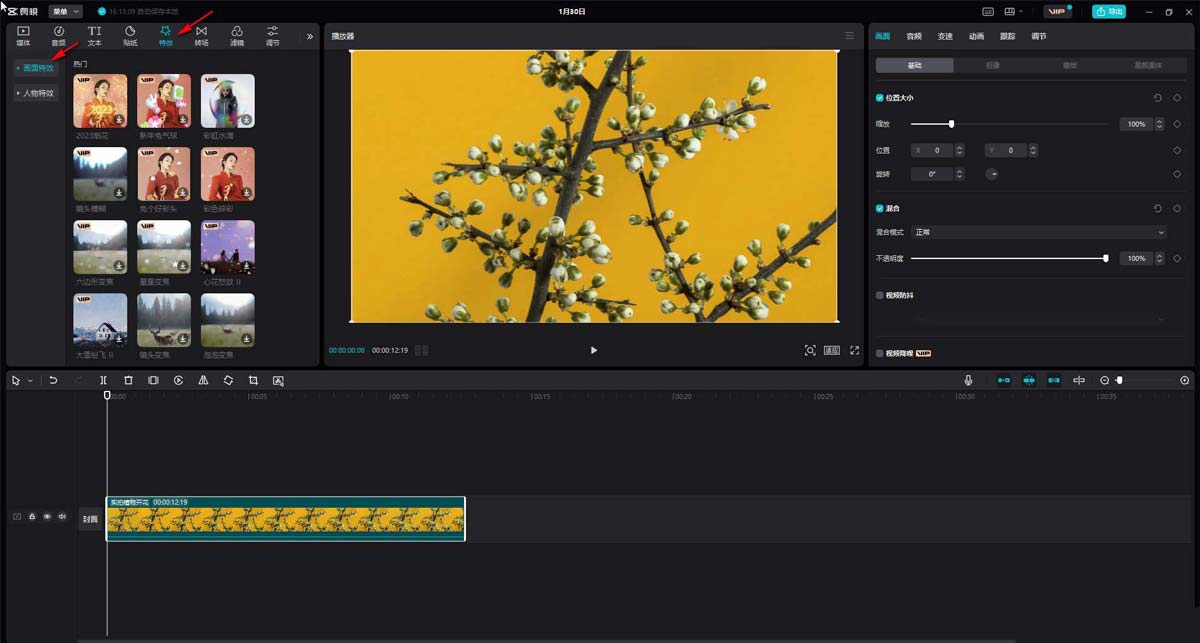Click the delete trash icon in timeline toolbar
The height and width of the screenshot is (643, 1200).
click(x=128, y=381)
